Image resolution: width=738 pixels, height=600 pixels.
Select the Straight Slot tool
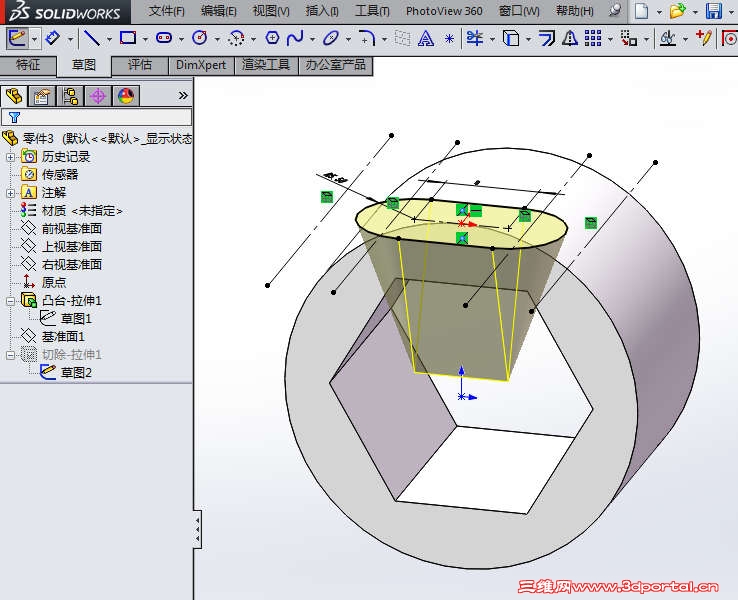pos(164,38)
